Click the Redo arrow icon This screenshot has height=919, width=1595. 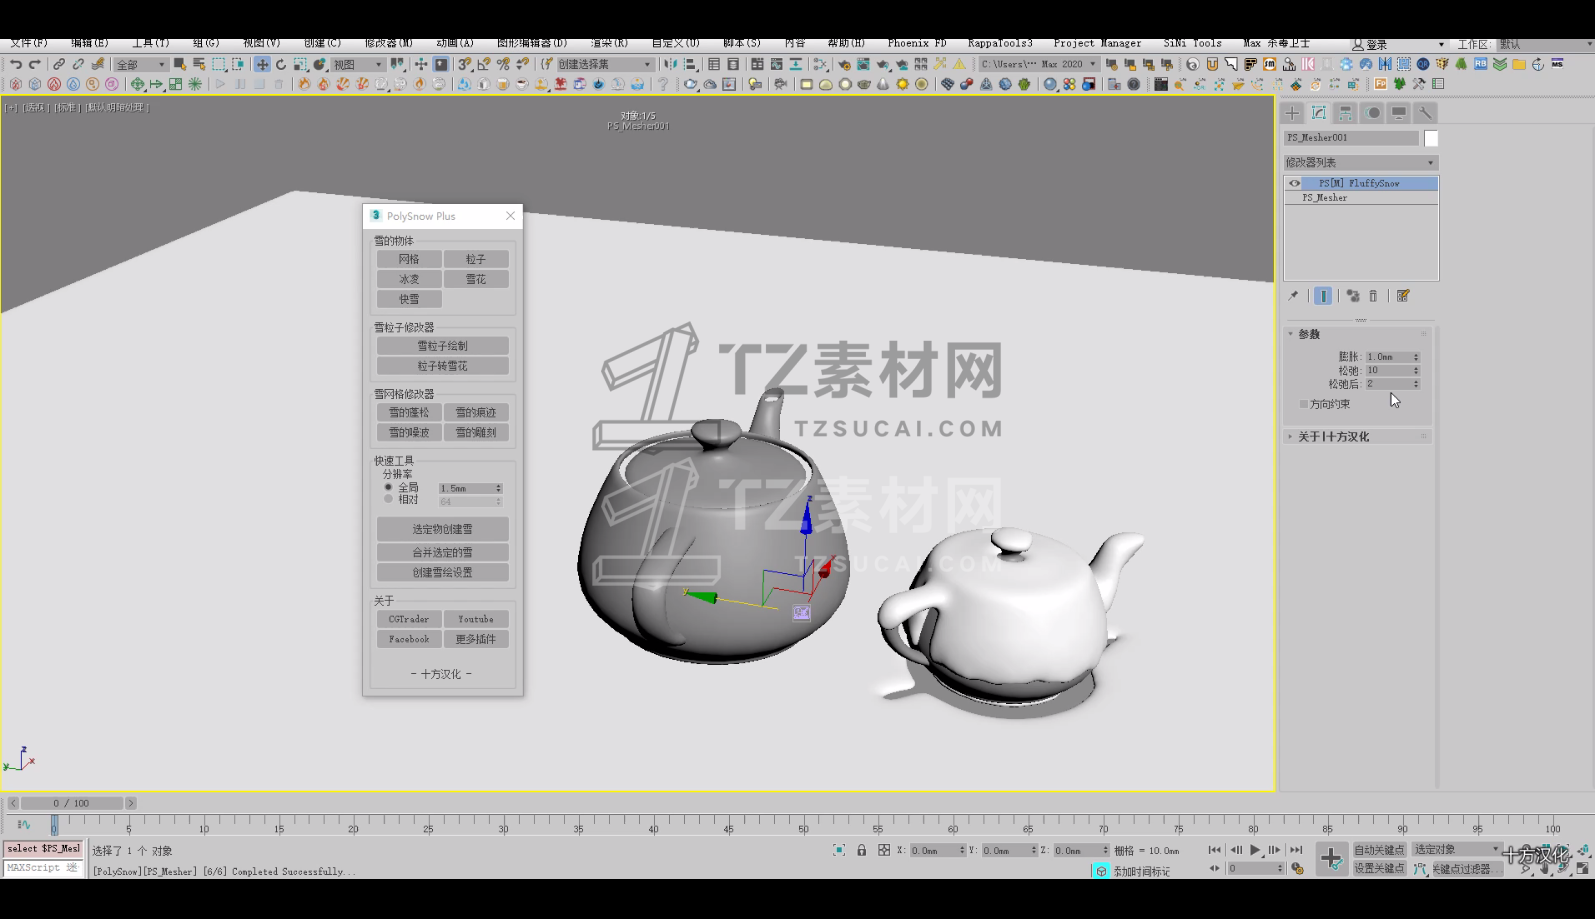tap(35, 64)
